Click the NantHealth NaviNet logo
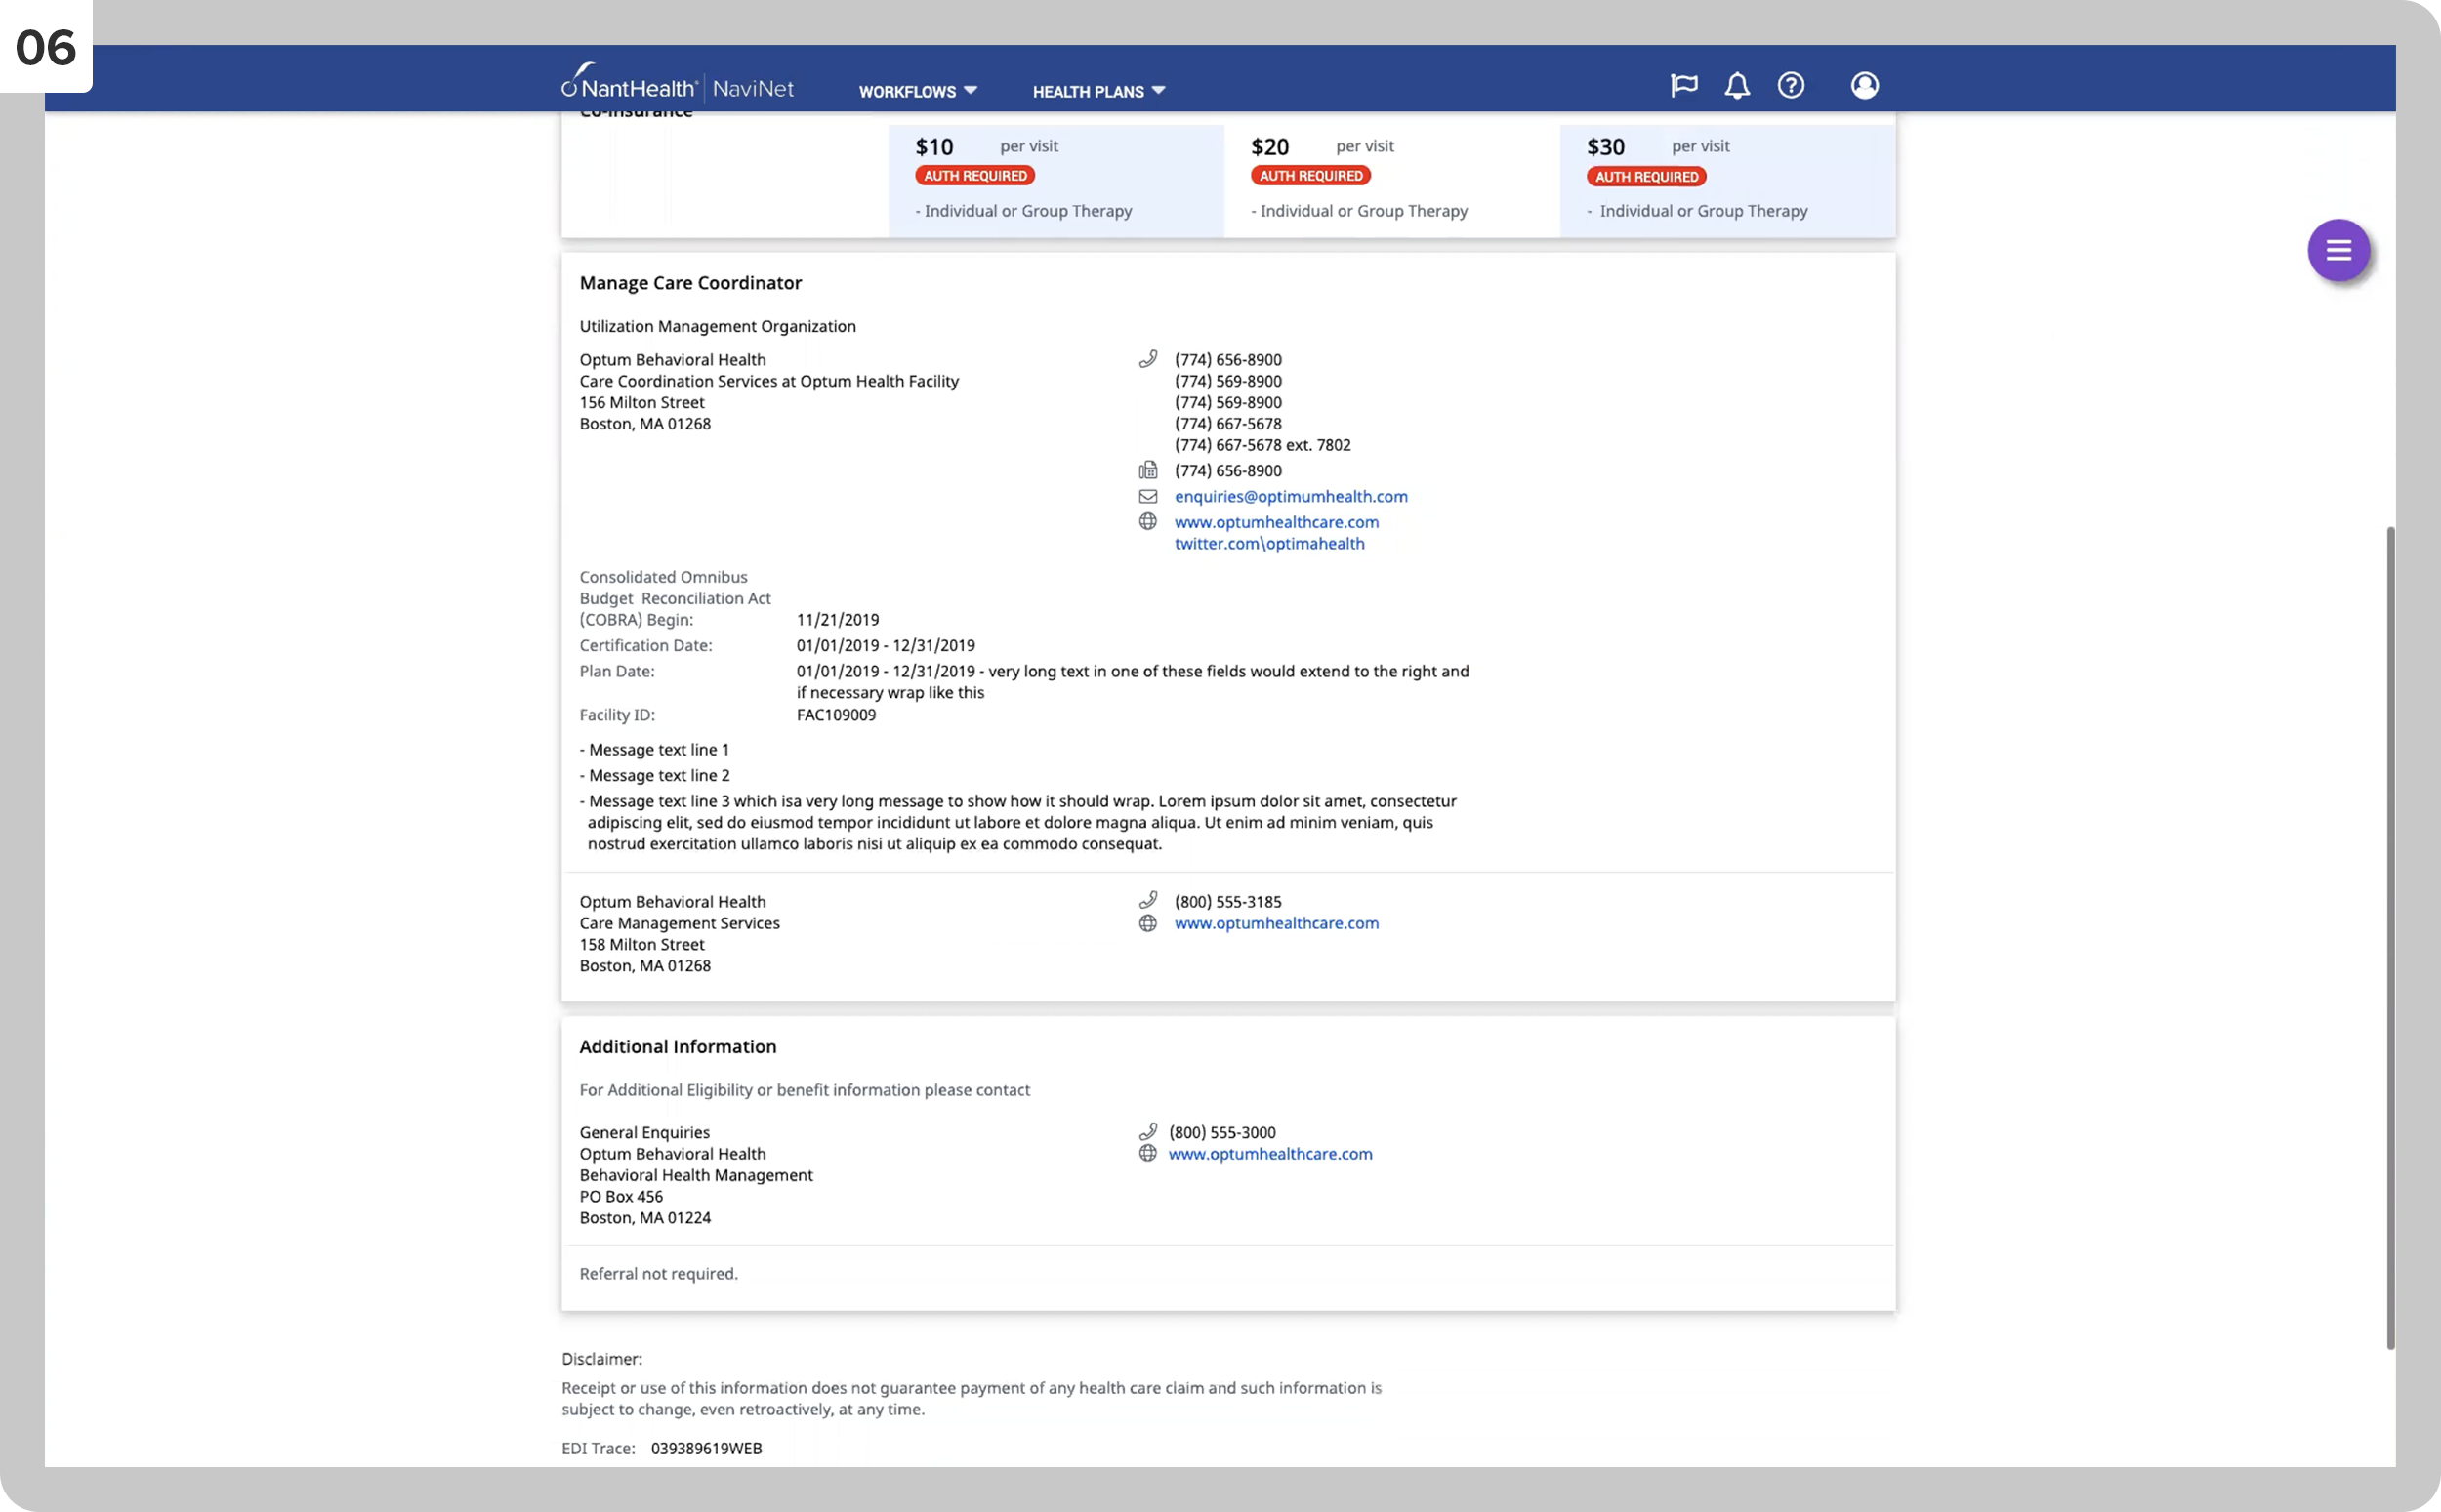 click(677, 82)
